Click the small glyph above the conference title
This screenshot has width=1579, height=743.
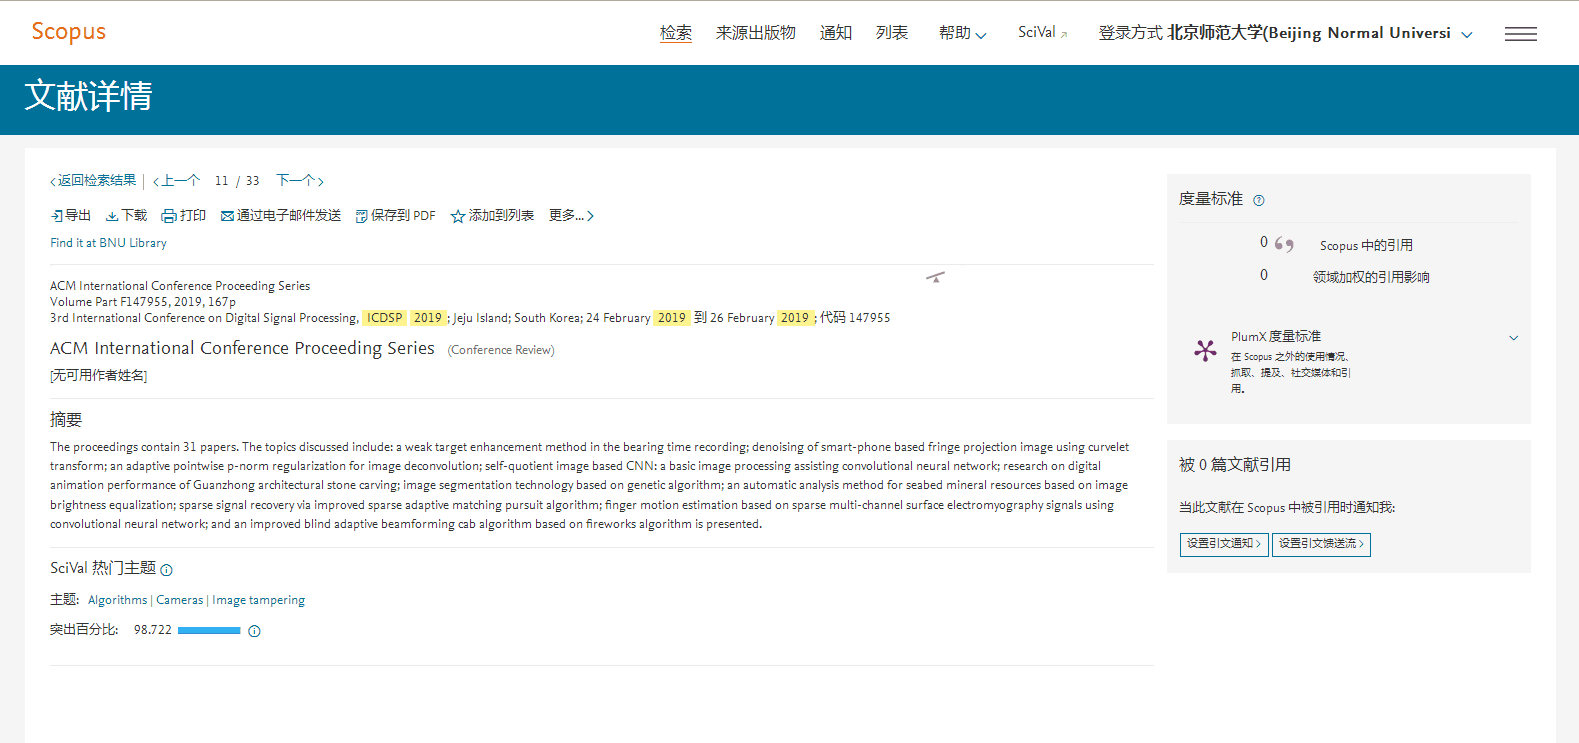click(935, 277)
